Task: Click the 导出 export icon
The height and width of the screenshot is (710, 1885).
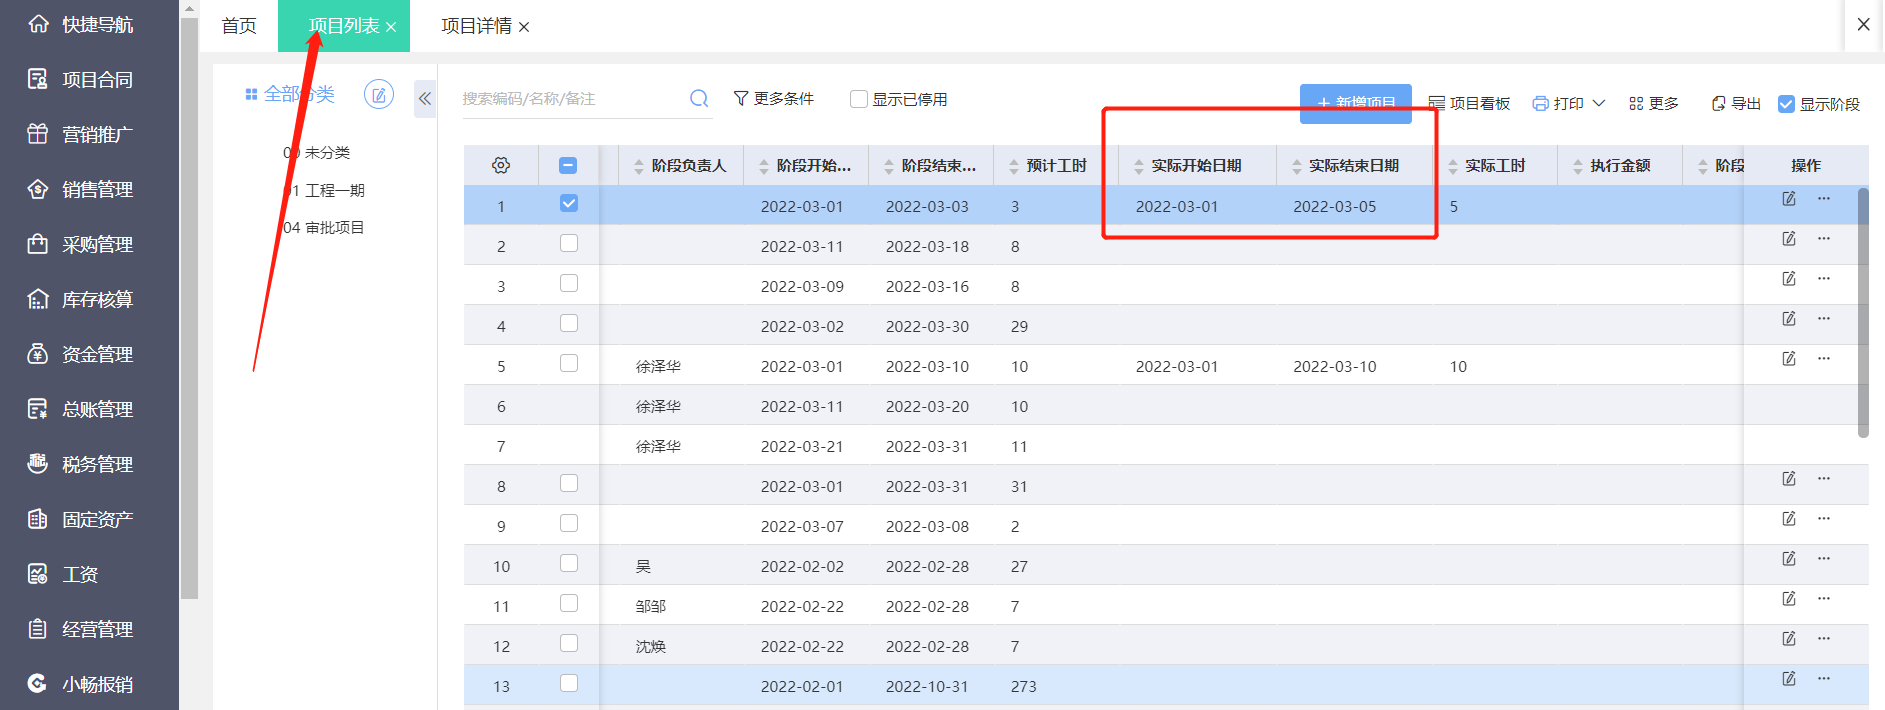Action: [1719, 104]
